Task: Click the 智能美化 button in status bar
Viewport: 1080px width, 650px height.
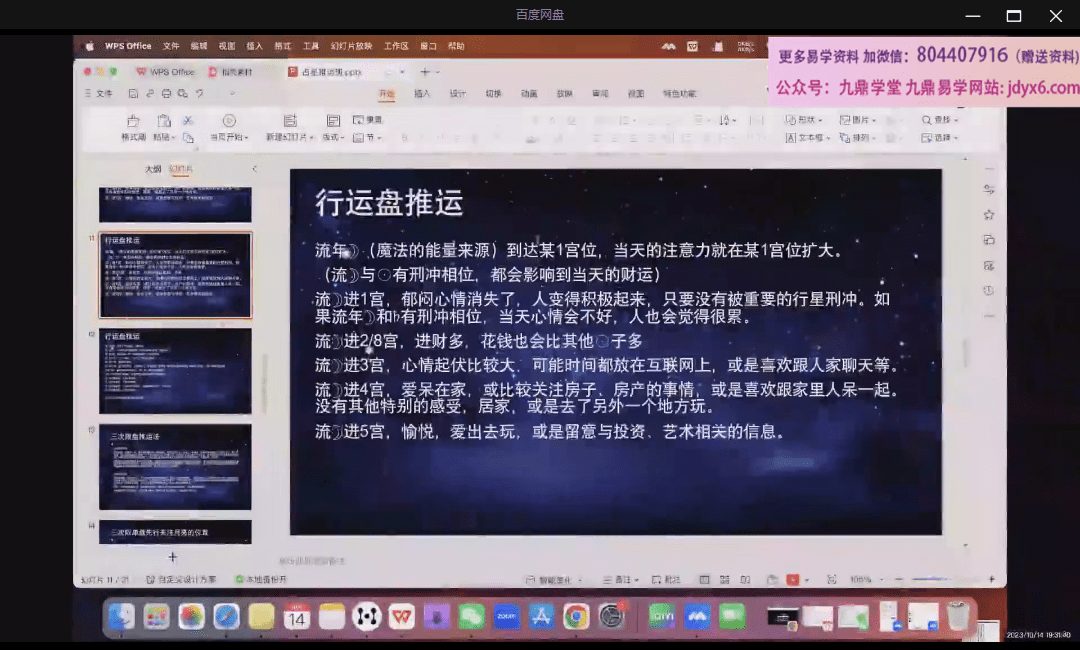Action: click(554, 579)
